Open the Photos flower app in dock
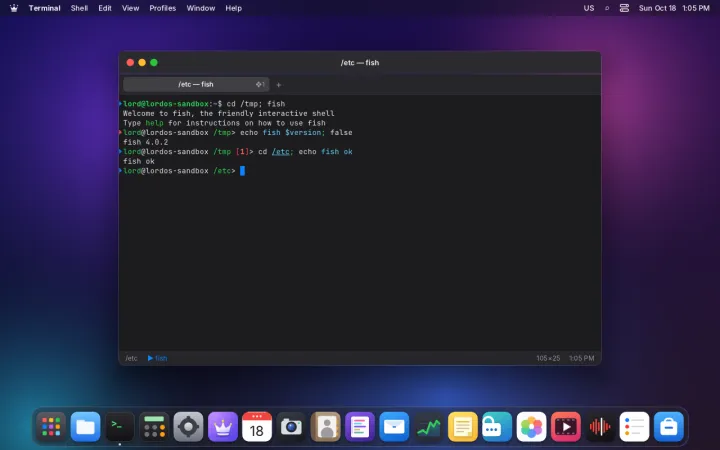The image size is (720, 450). [x=531, y=427]
